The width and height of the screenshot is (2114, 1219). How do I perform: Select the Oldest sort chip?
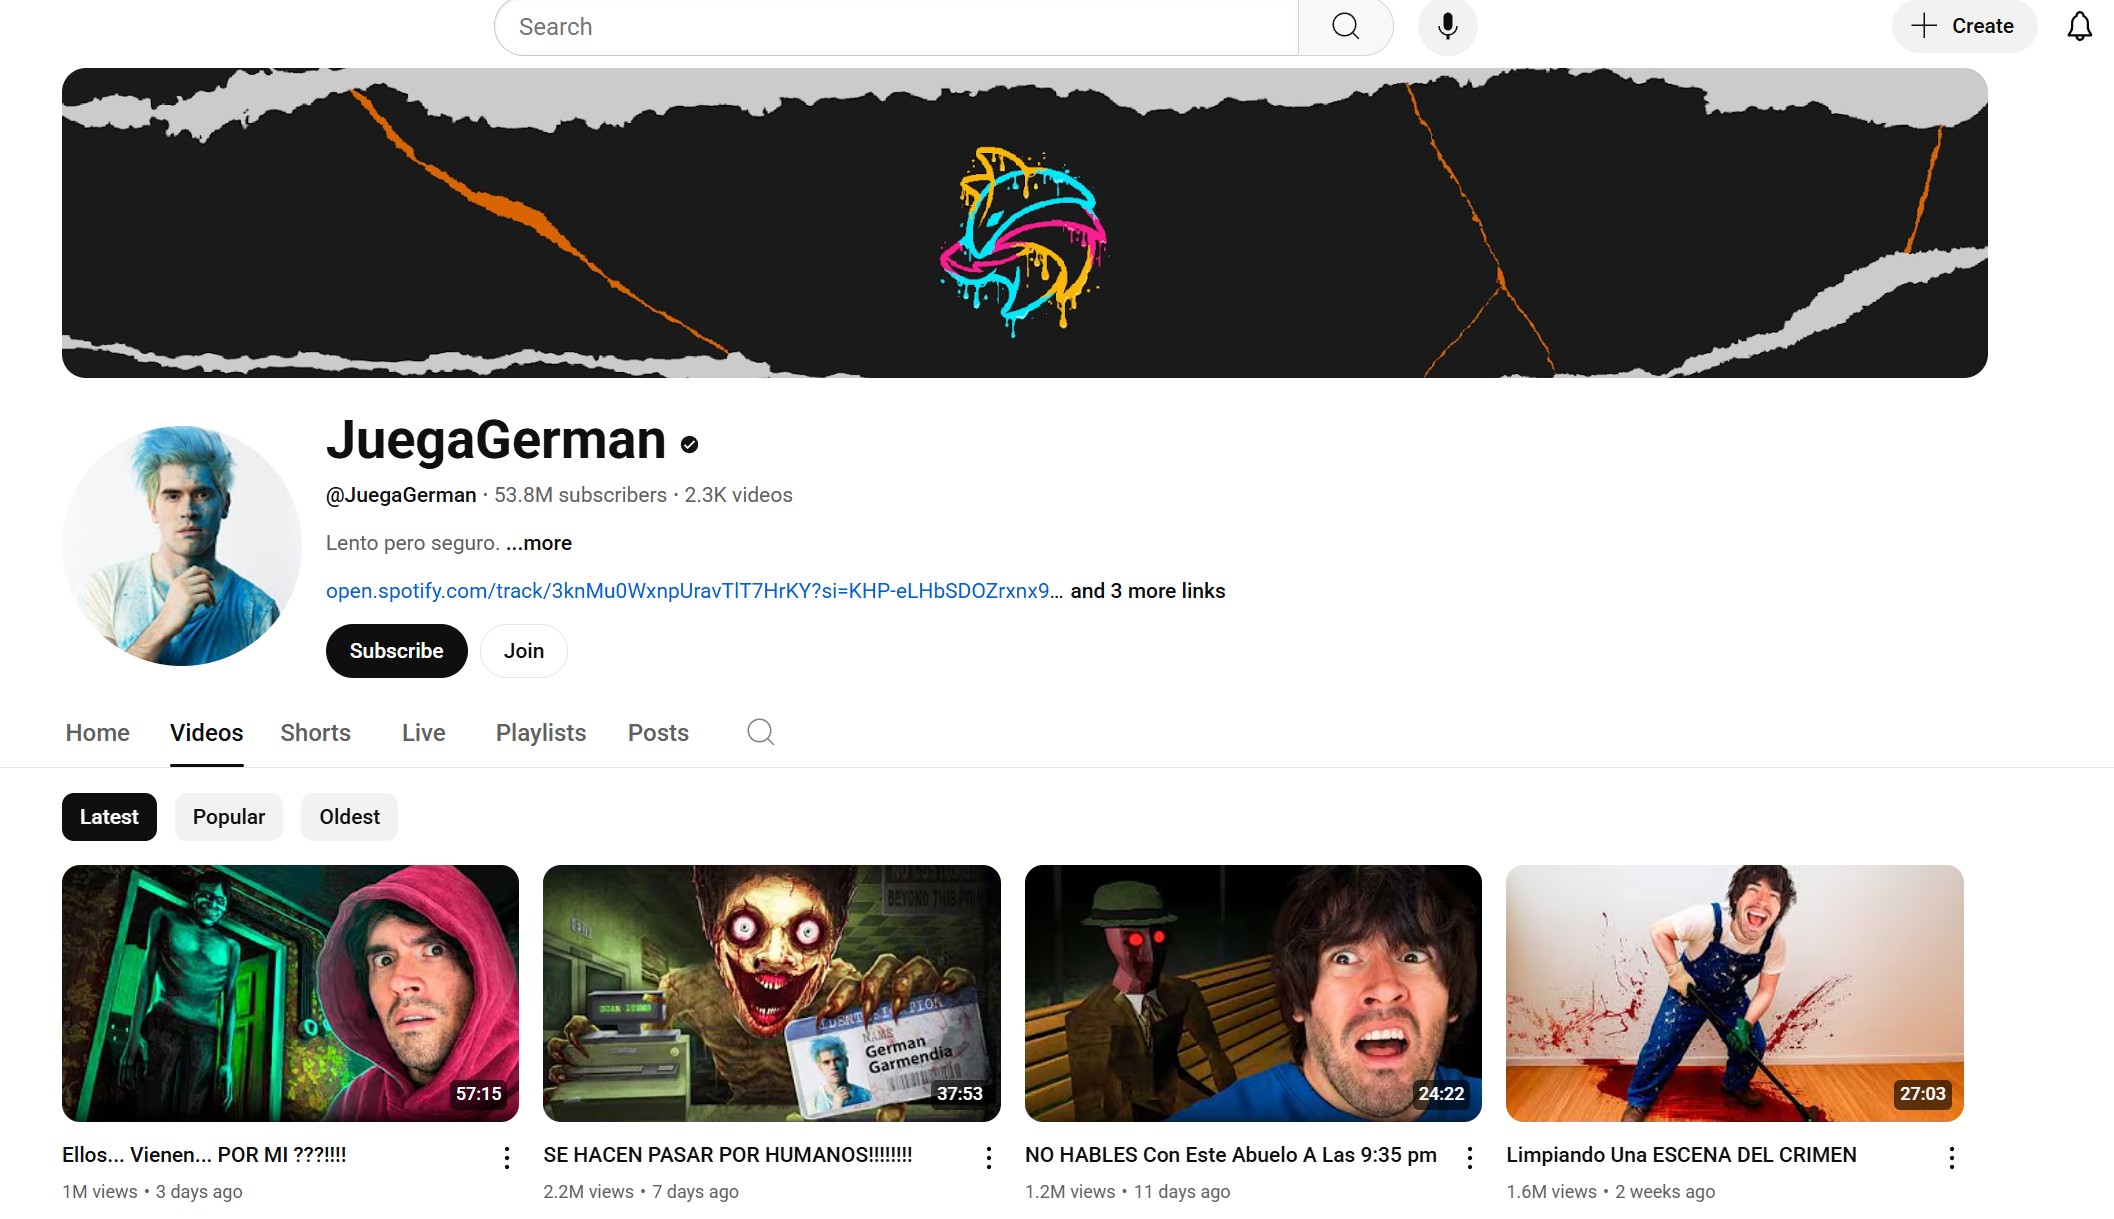coord(349,817)
